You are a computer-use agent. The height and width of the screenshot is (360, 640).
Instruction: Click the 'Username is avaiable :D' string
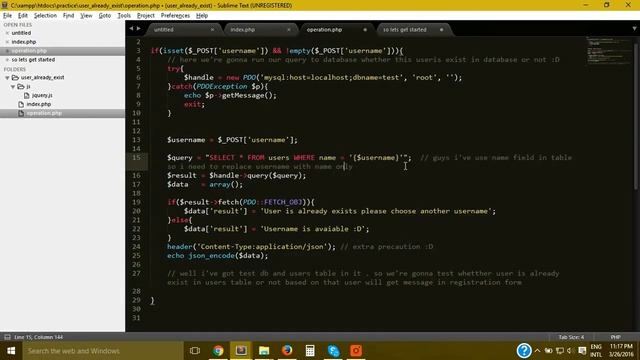coord(313,229)
